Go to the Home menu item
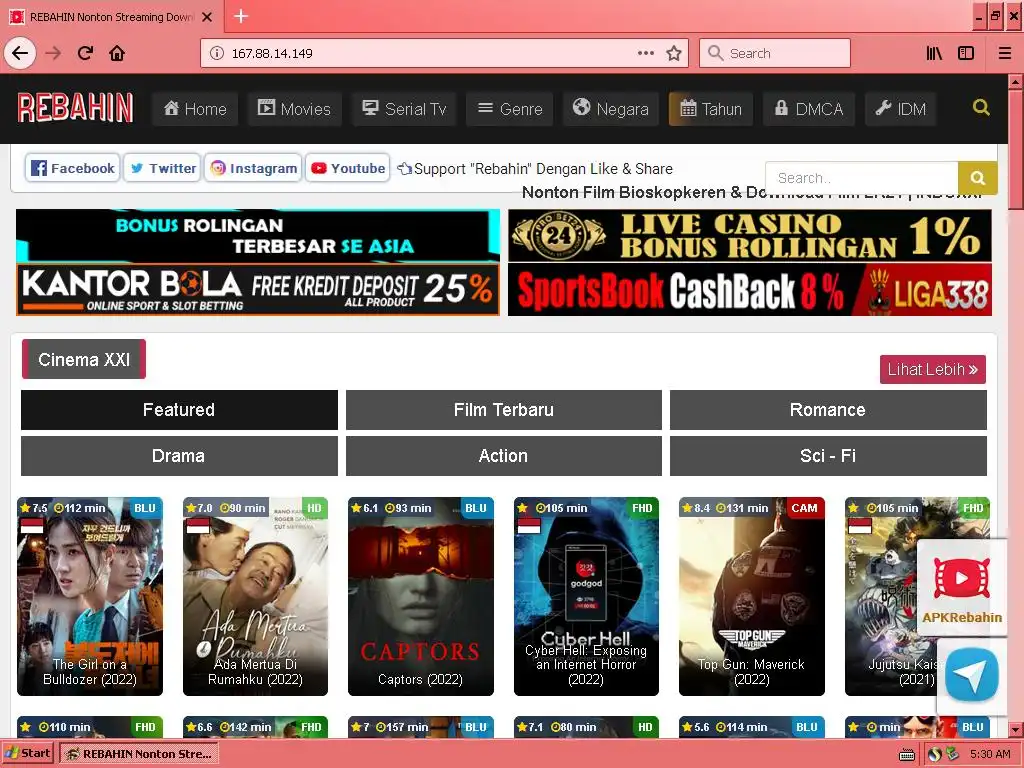This screenshot has width=1024, height=768. (x=195, y=108)
